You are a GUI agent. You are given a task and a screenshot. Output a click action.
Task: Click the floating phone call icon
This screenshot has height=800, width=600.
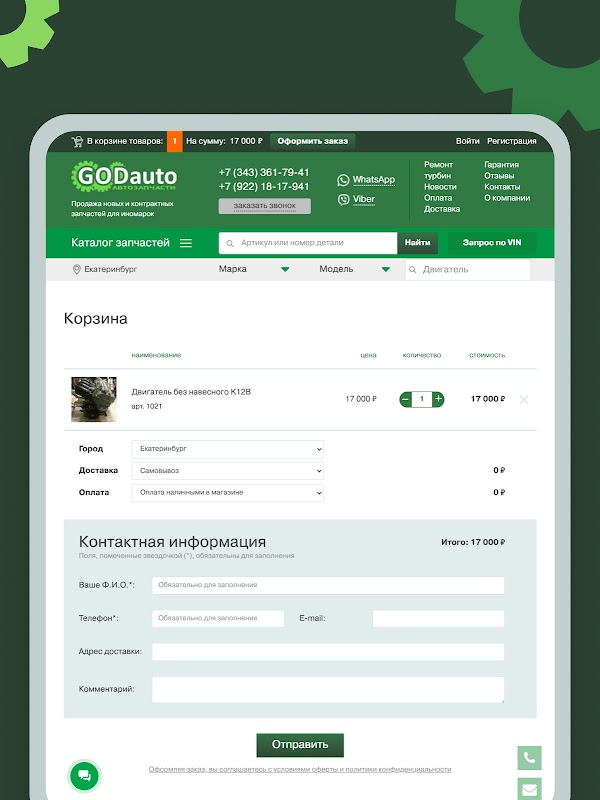[x=530, y=758]
